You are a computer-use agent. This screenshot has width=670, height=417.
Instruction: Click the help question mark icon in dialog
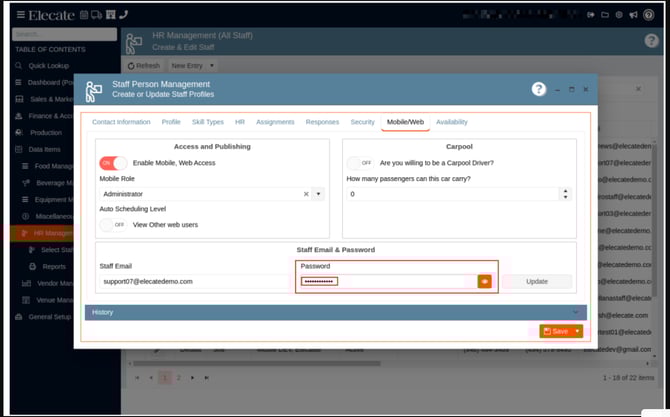(x=538, y=89)
